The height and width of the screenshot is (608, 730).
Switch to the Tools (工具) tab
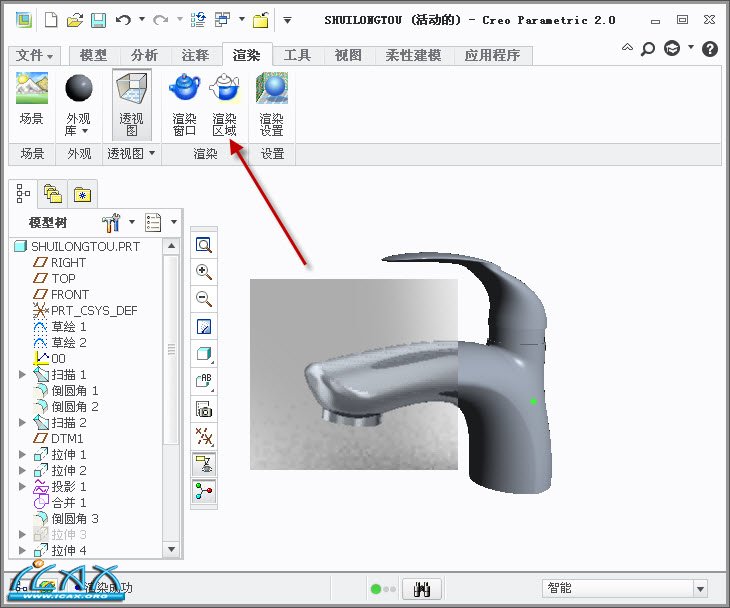(x=298, y=55)
